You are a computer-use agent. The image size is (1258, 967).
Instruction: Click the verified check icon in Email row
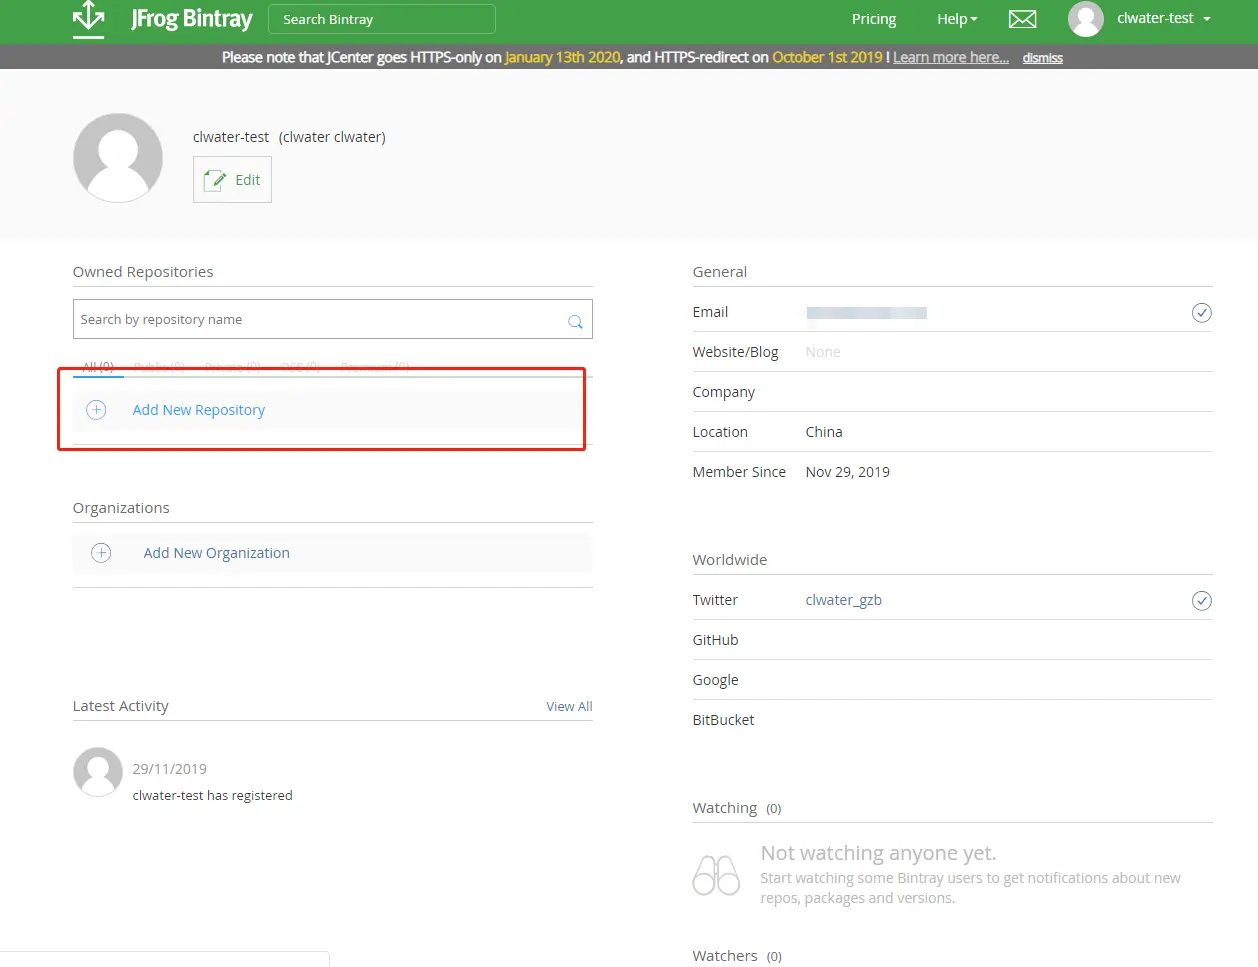[1202, 313]
